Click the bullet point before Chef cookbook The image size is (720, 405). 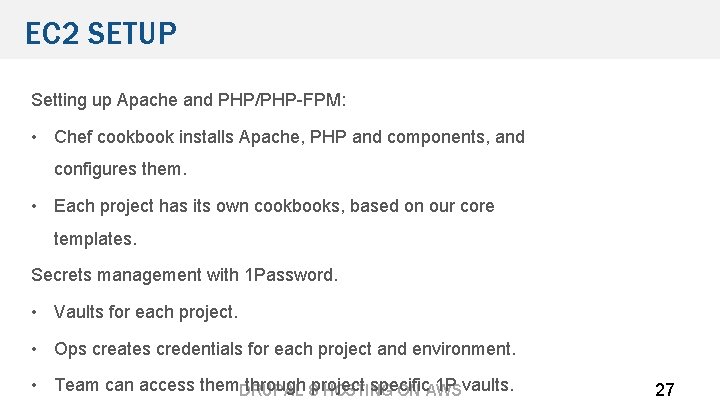35,137
